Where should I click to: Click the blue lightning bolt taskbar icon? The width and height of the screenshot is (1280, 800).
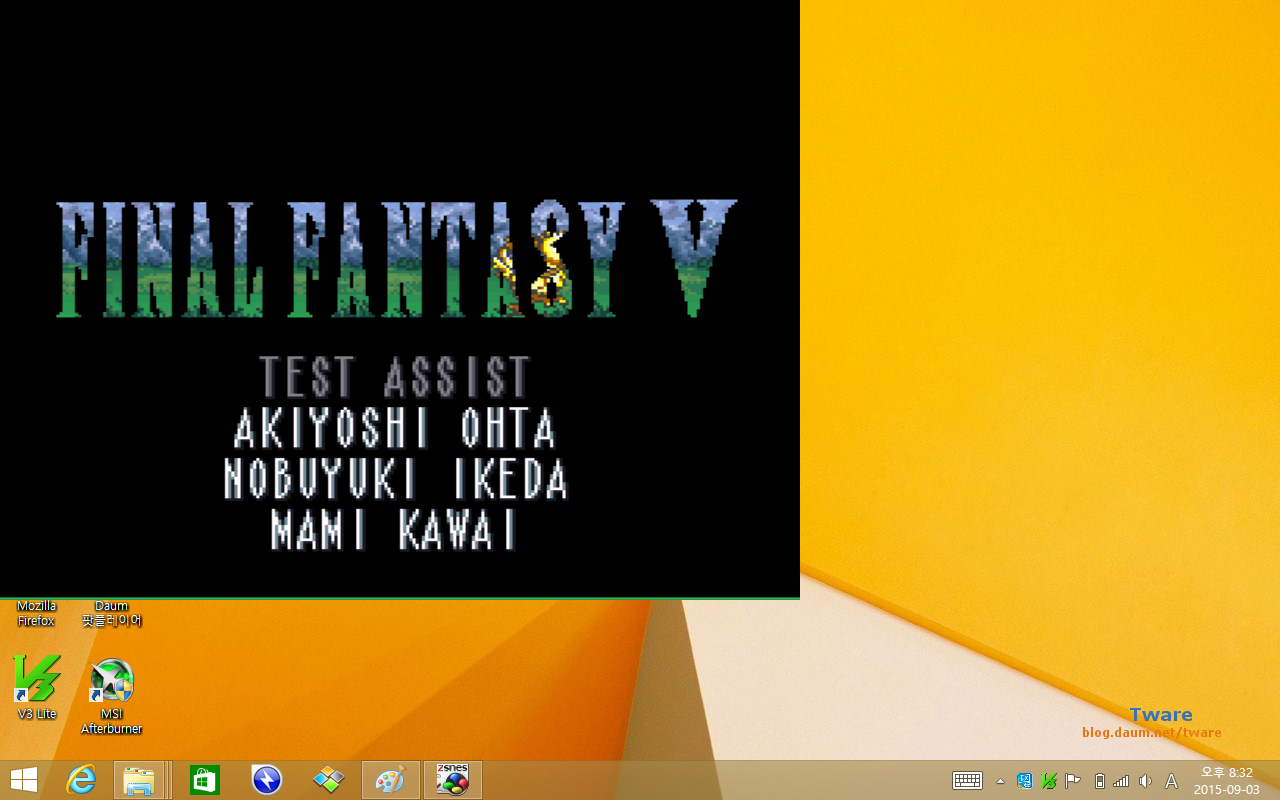[x=267, y=780]
